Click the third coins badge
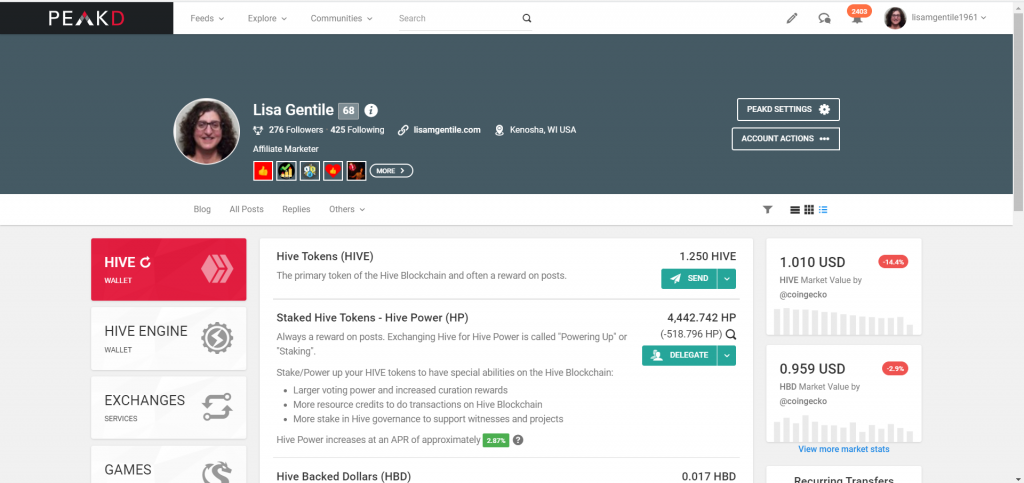 point(310,171)
